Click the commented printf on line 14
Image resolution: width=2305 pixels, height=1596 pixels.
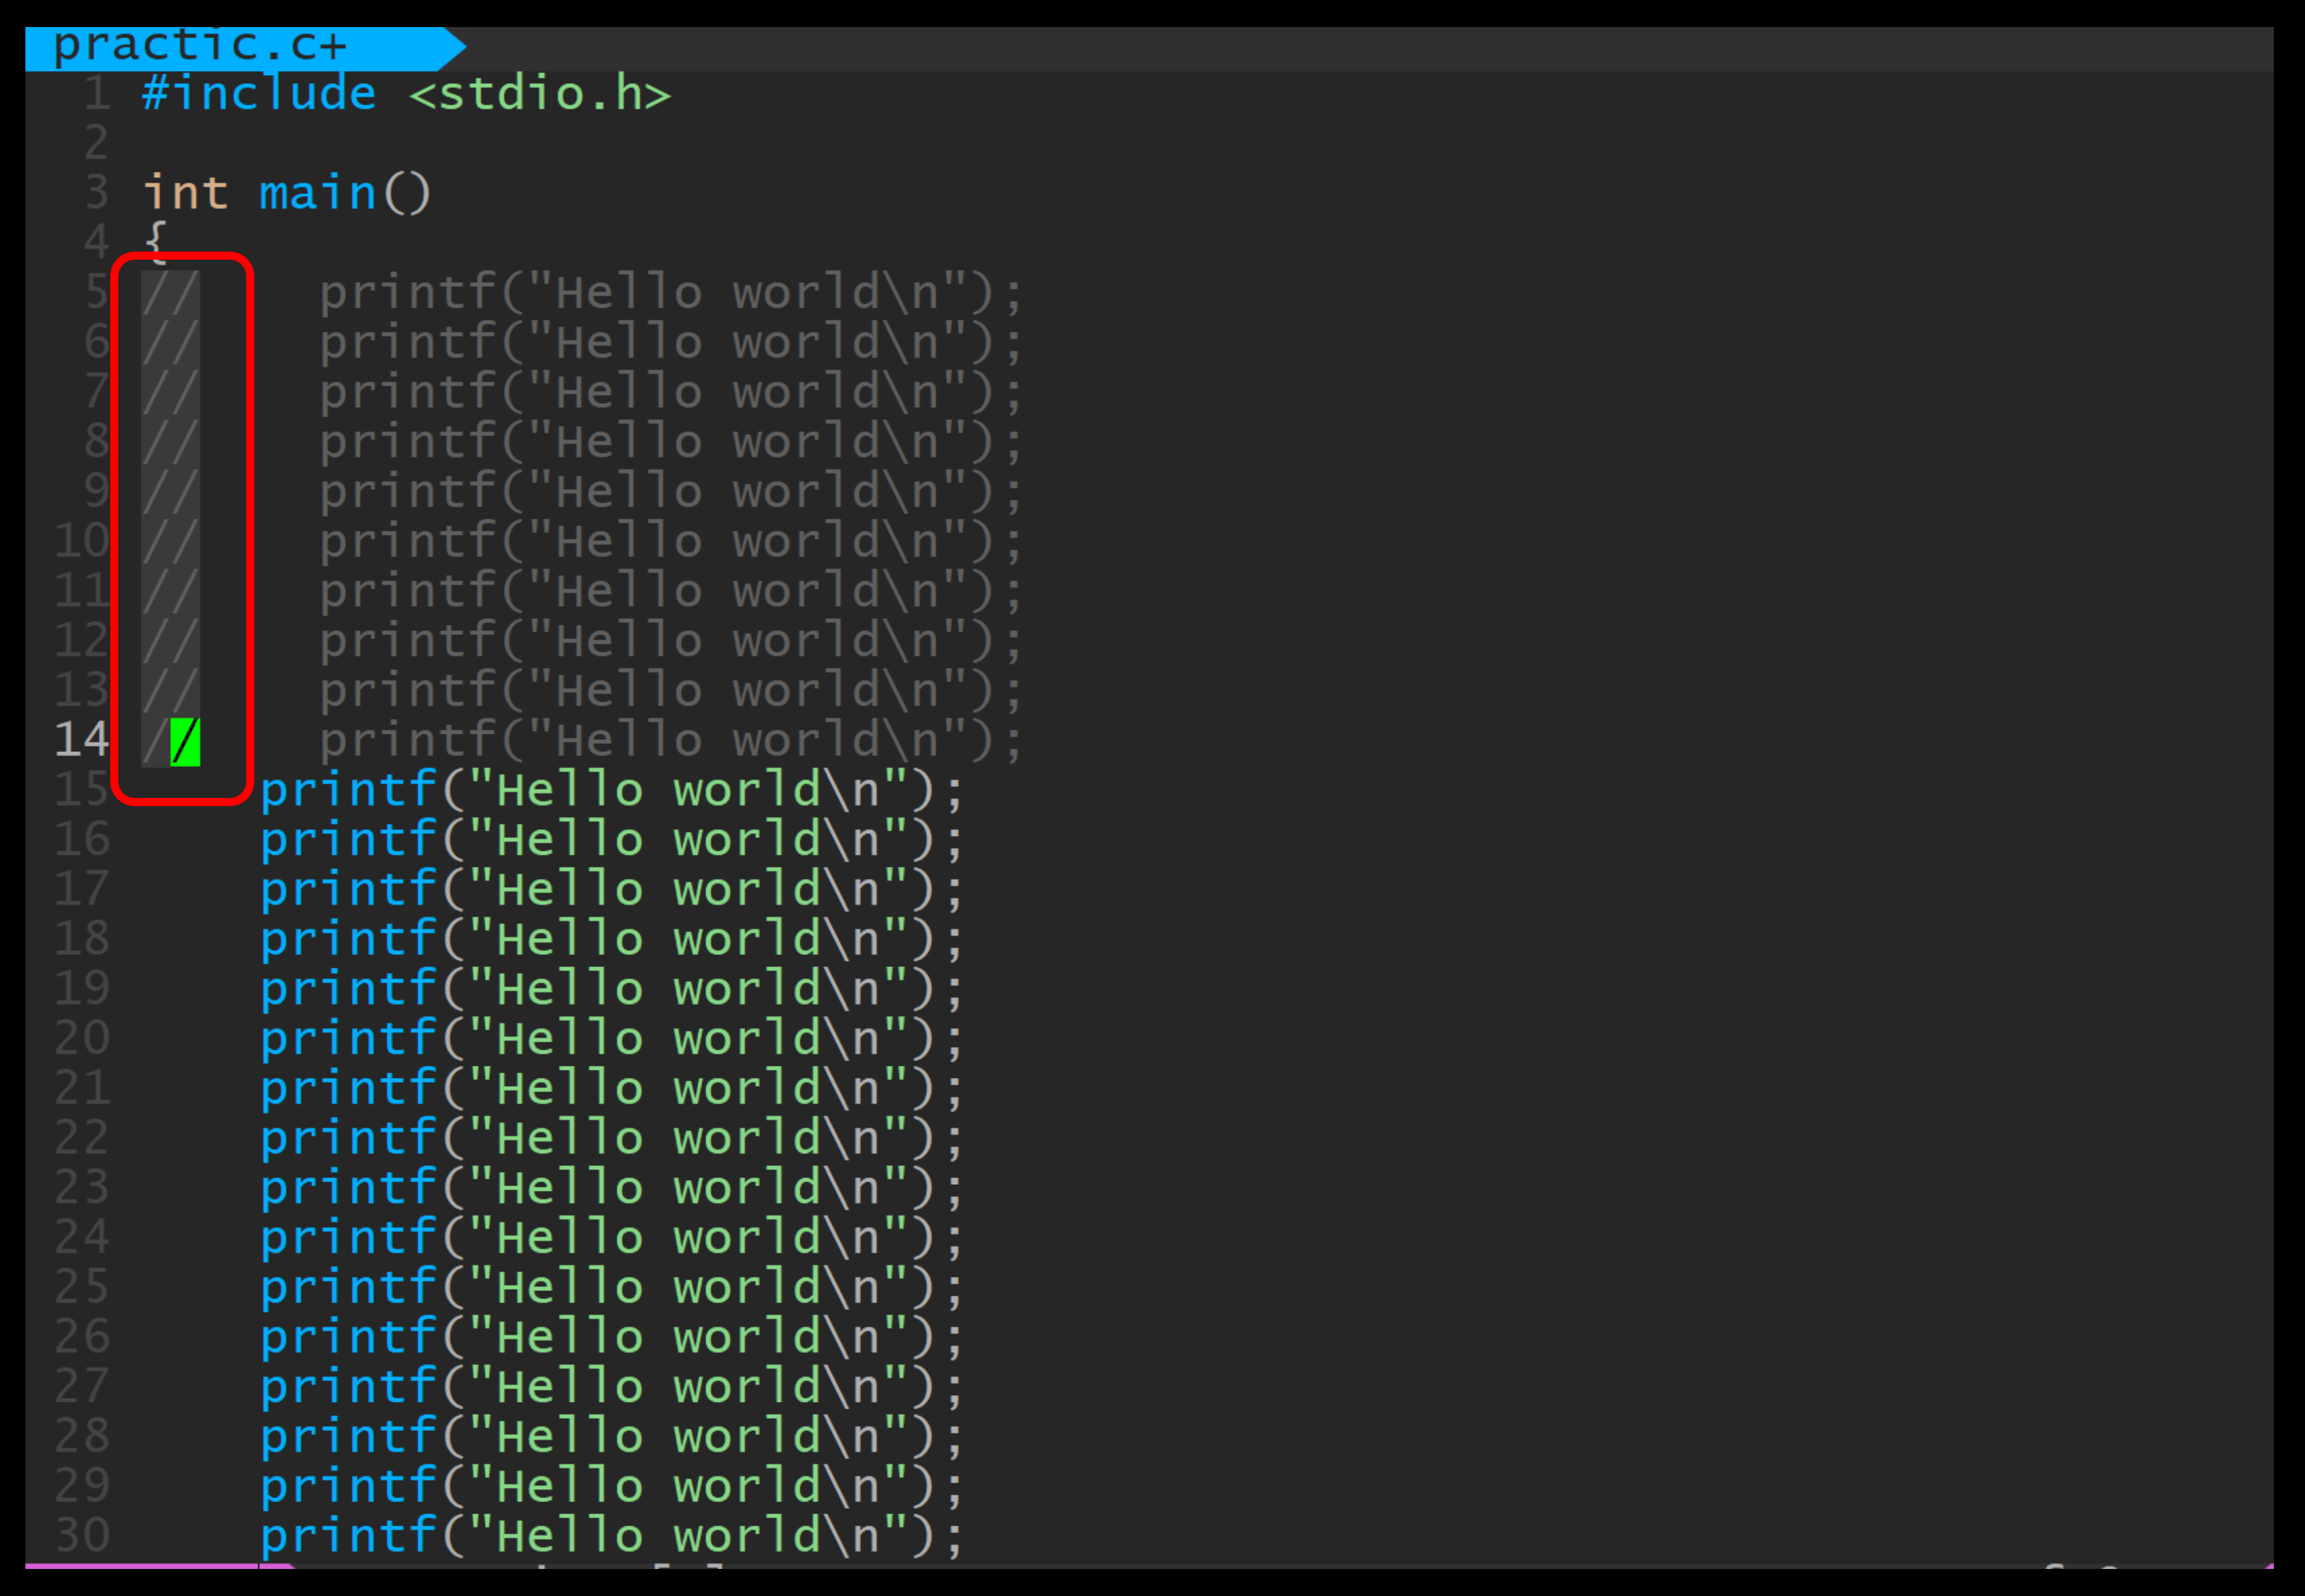(x=671, y=741)
